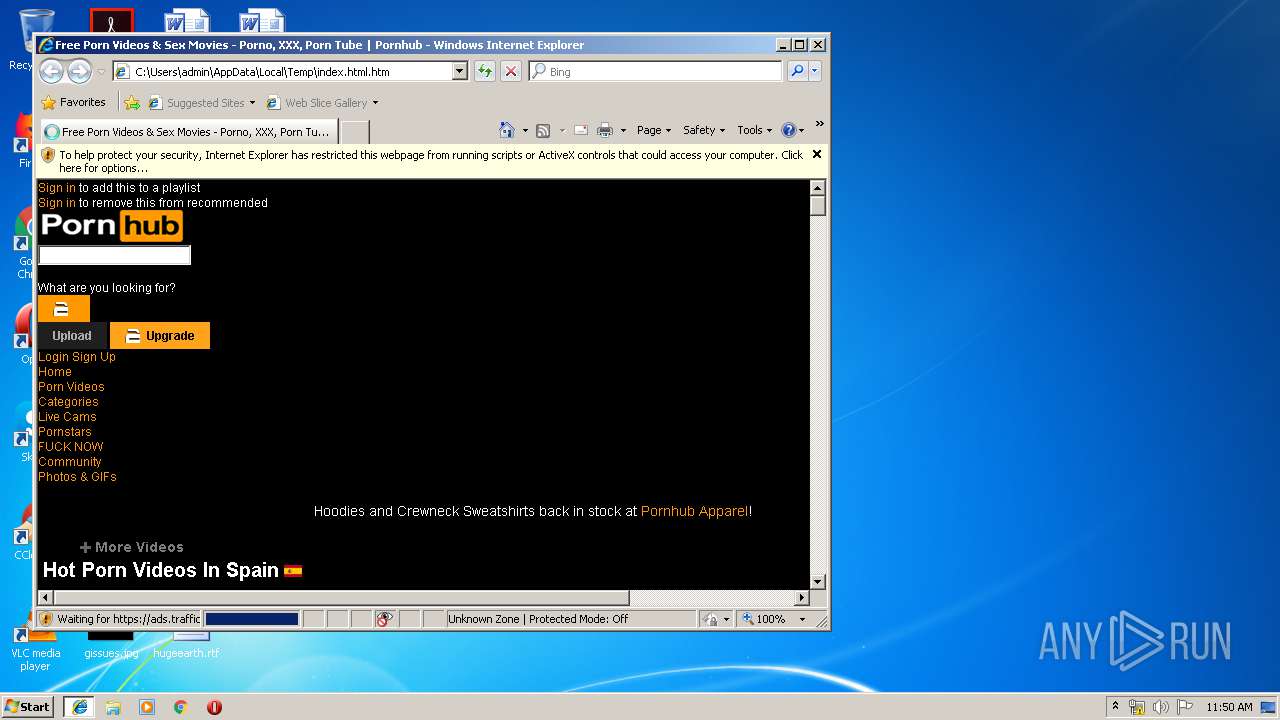Screen dimensions: 1280x720
Task: Open Google Chrome from the taskbar
Action: click(x=181, y=707)
